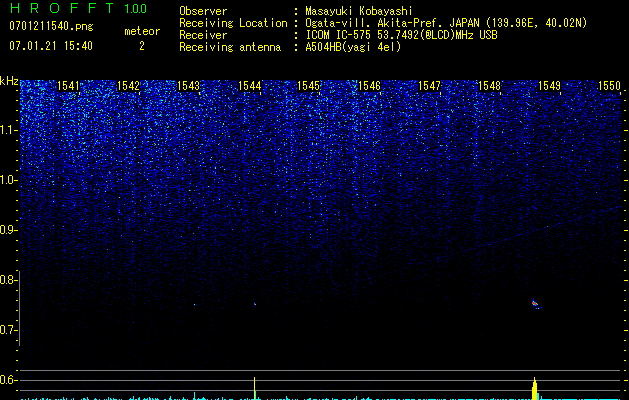629x400 pixels.
Task: Click the 0.8 kHz axis label
Action: [8, 280]
